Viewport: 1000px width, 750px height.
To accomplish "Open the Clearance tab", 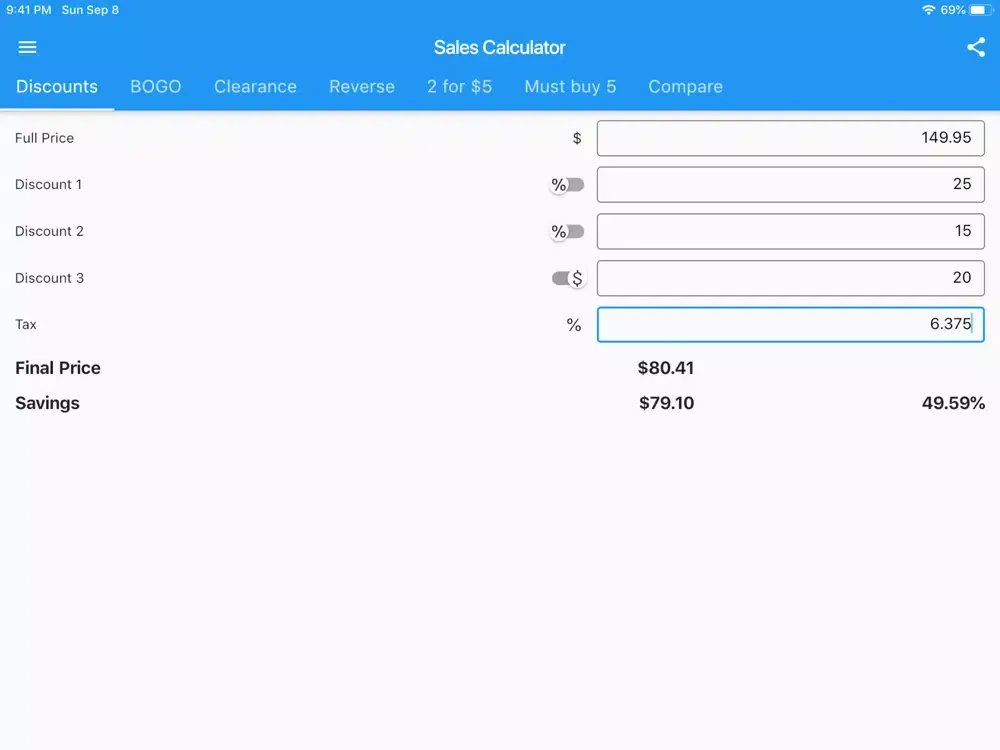I will (x=255, y=87).
